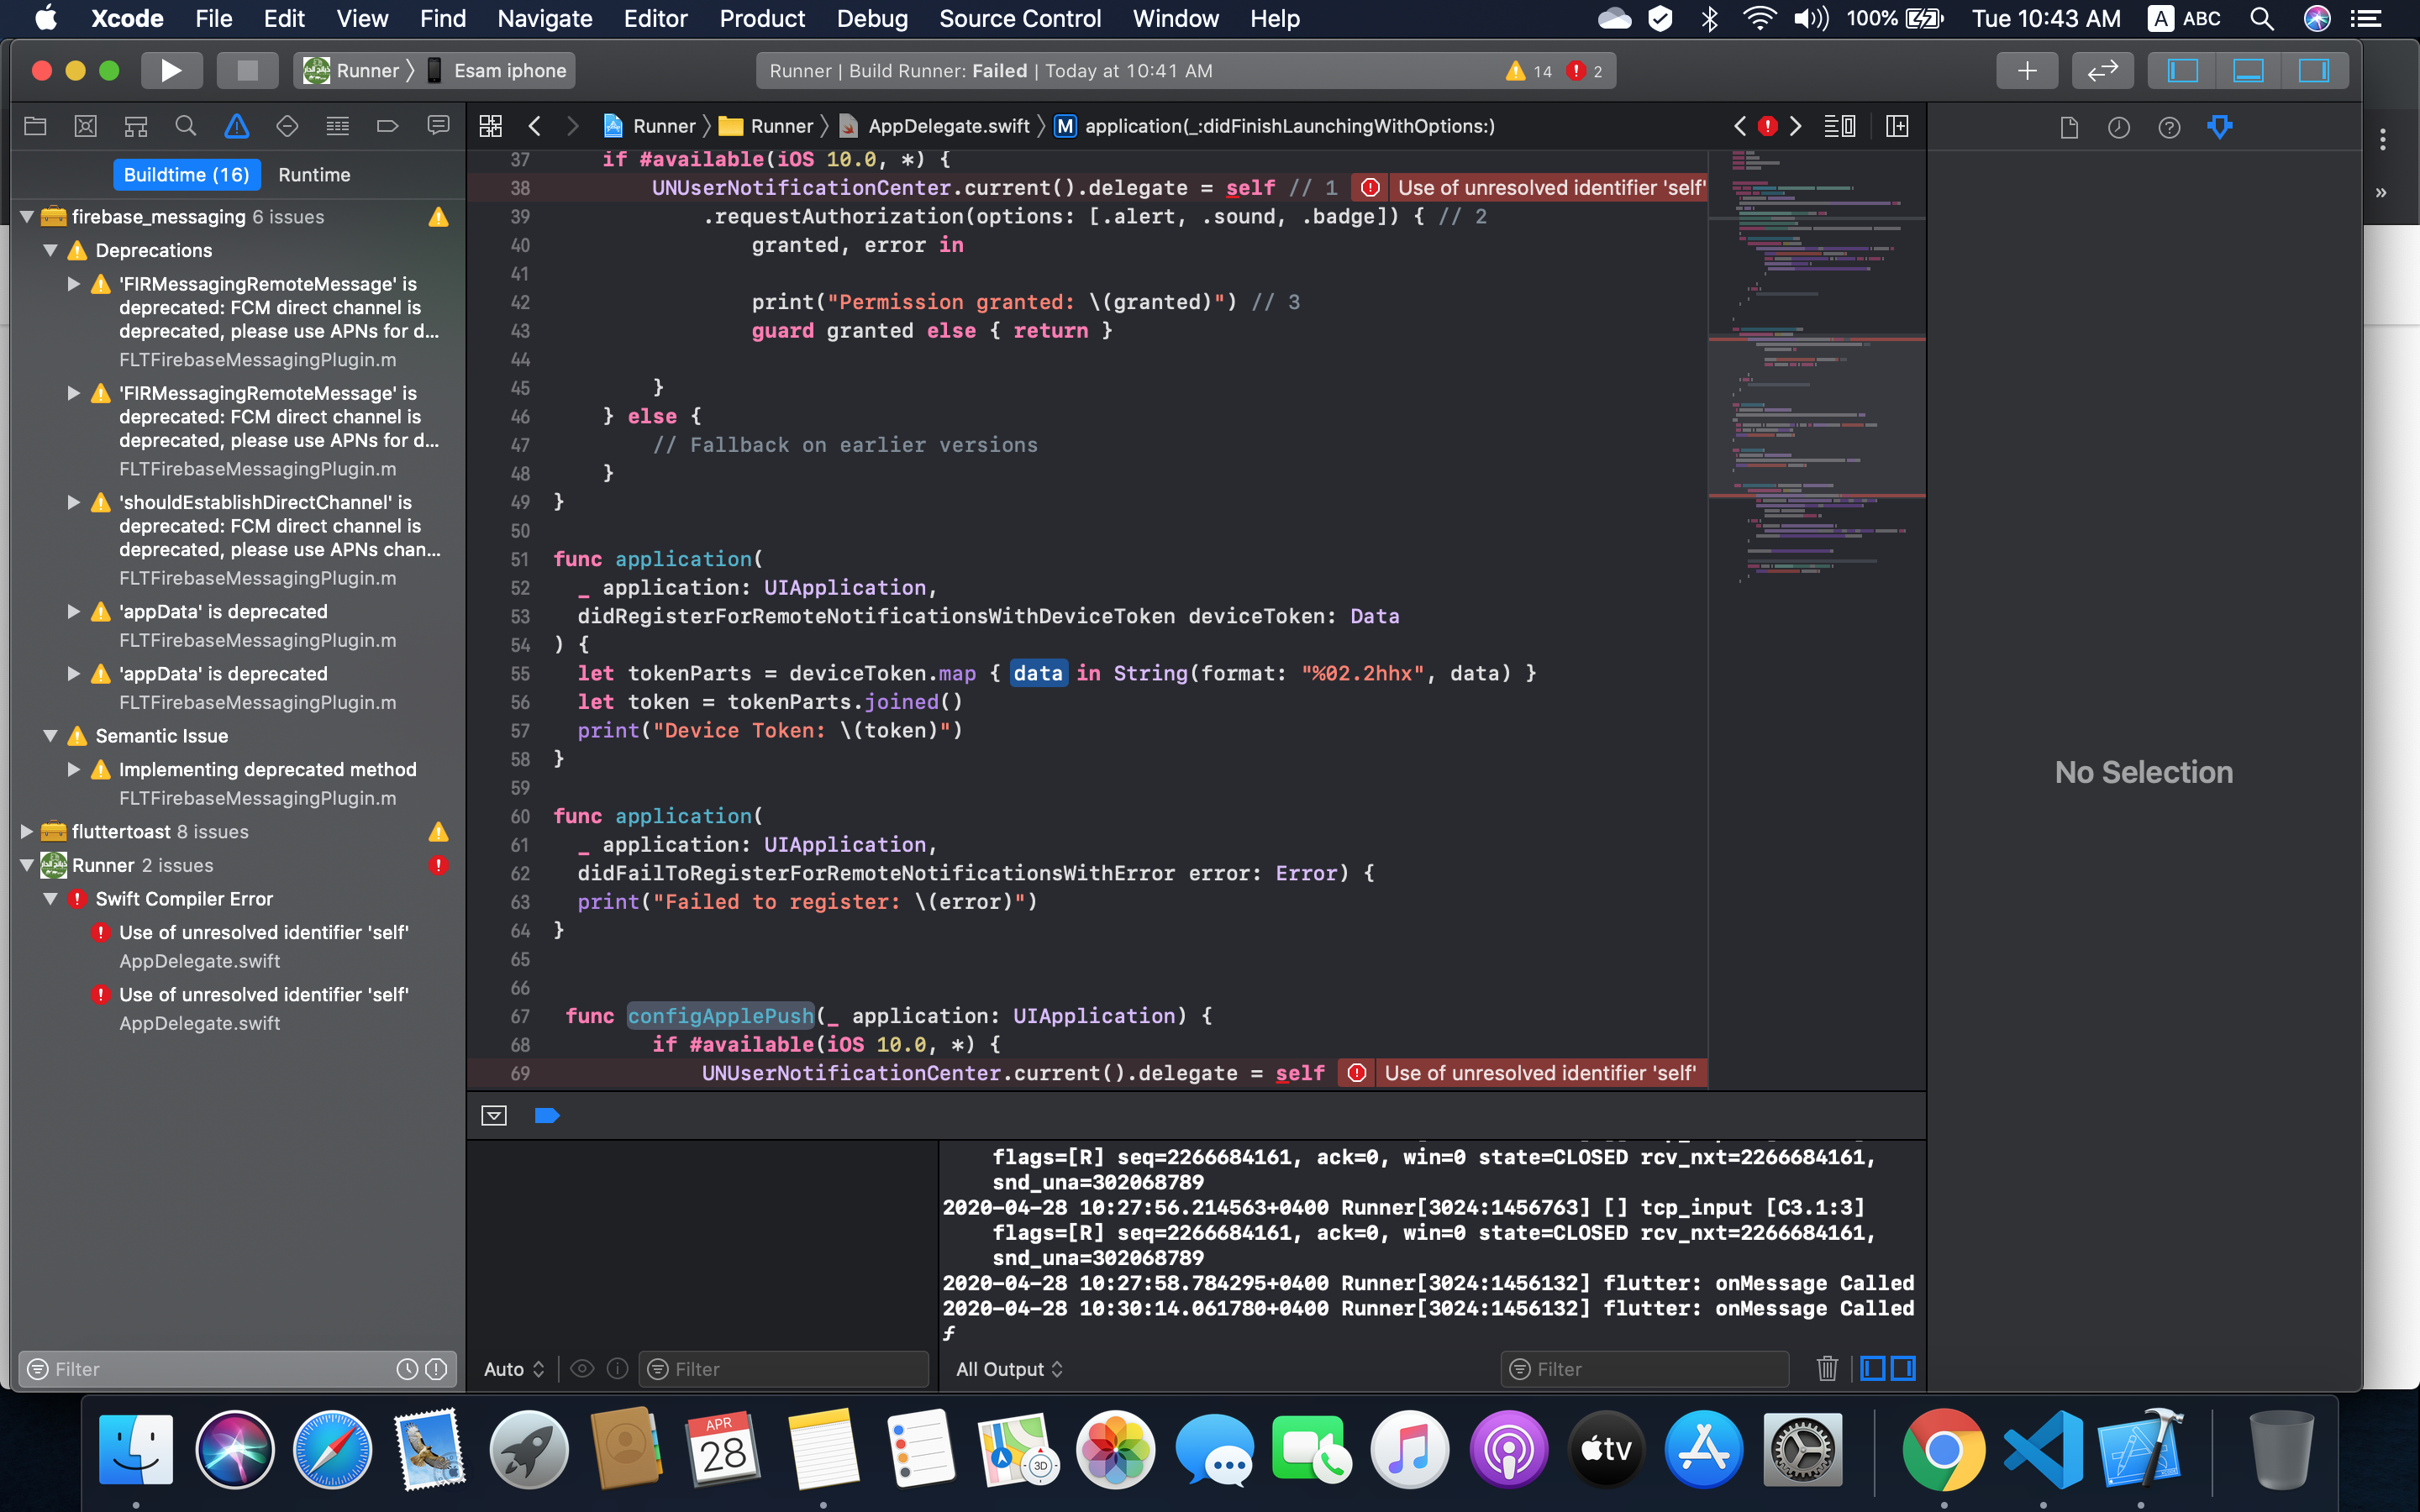This screenshot has width=2420, height=1512.
Task: Expand the fluttertoast 8 issues group
Action: click(27, 831)
